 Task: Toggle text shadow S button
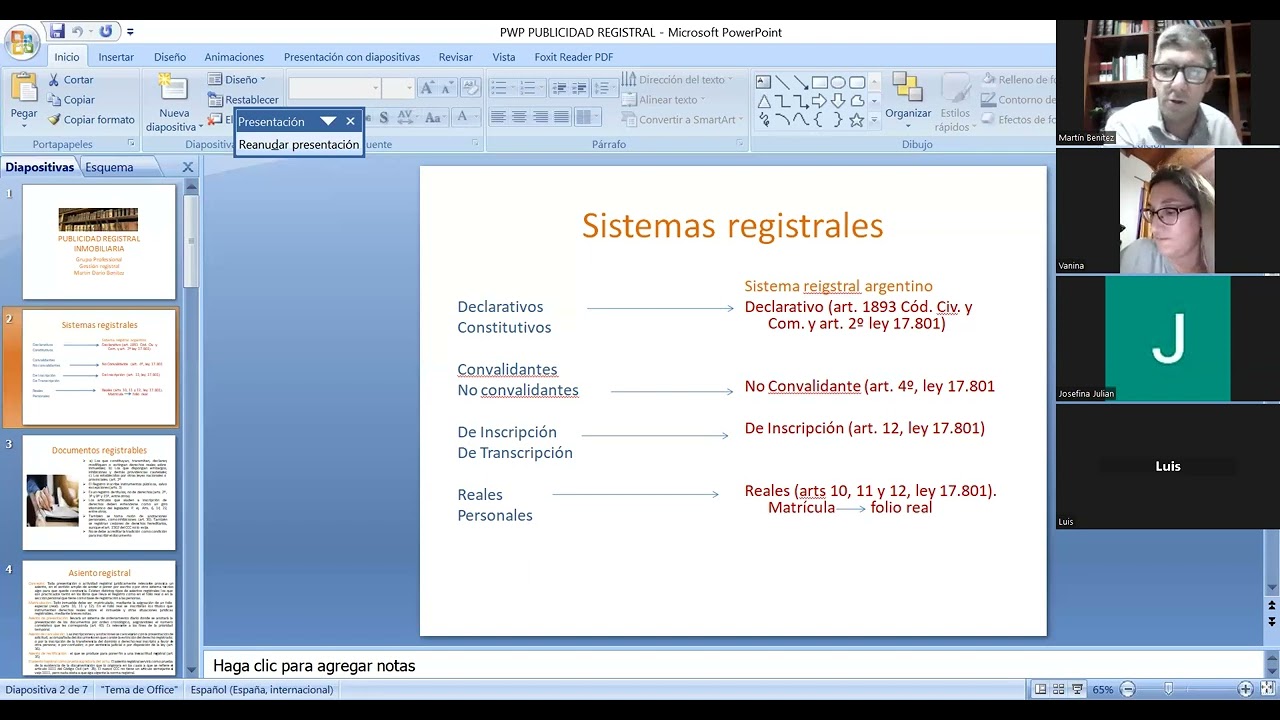[385, 118]
